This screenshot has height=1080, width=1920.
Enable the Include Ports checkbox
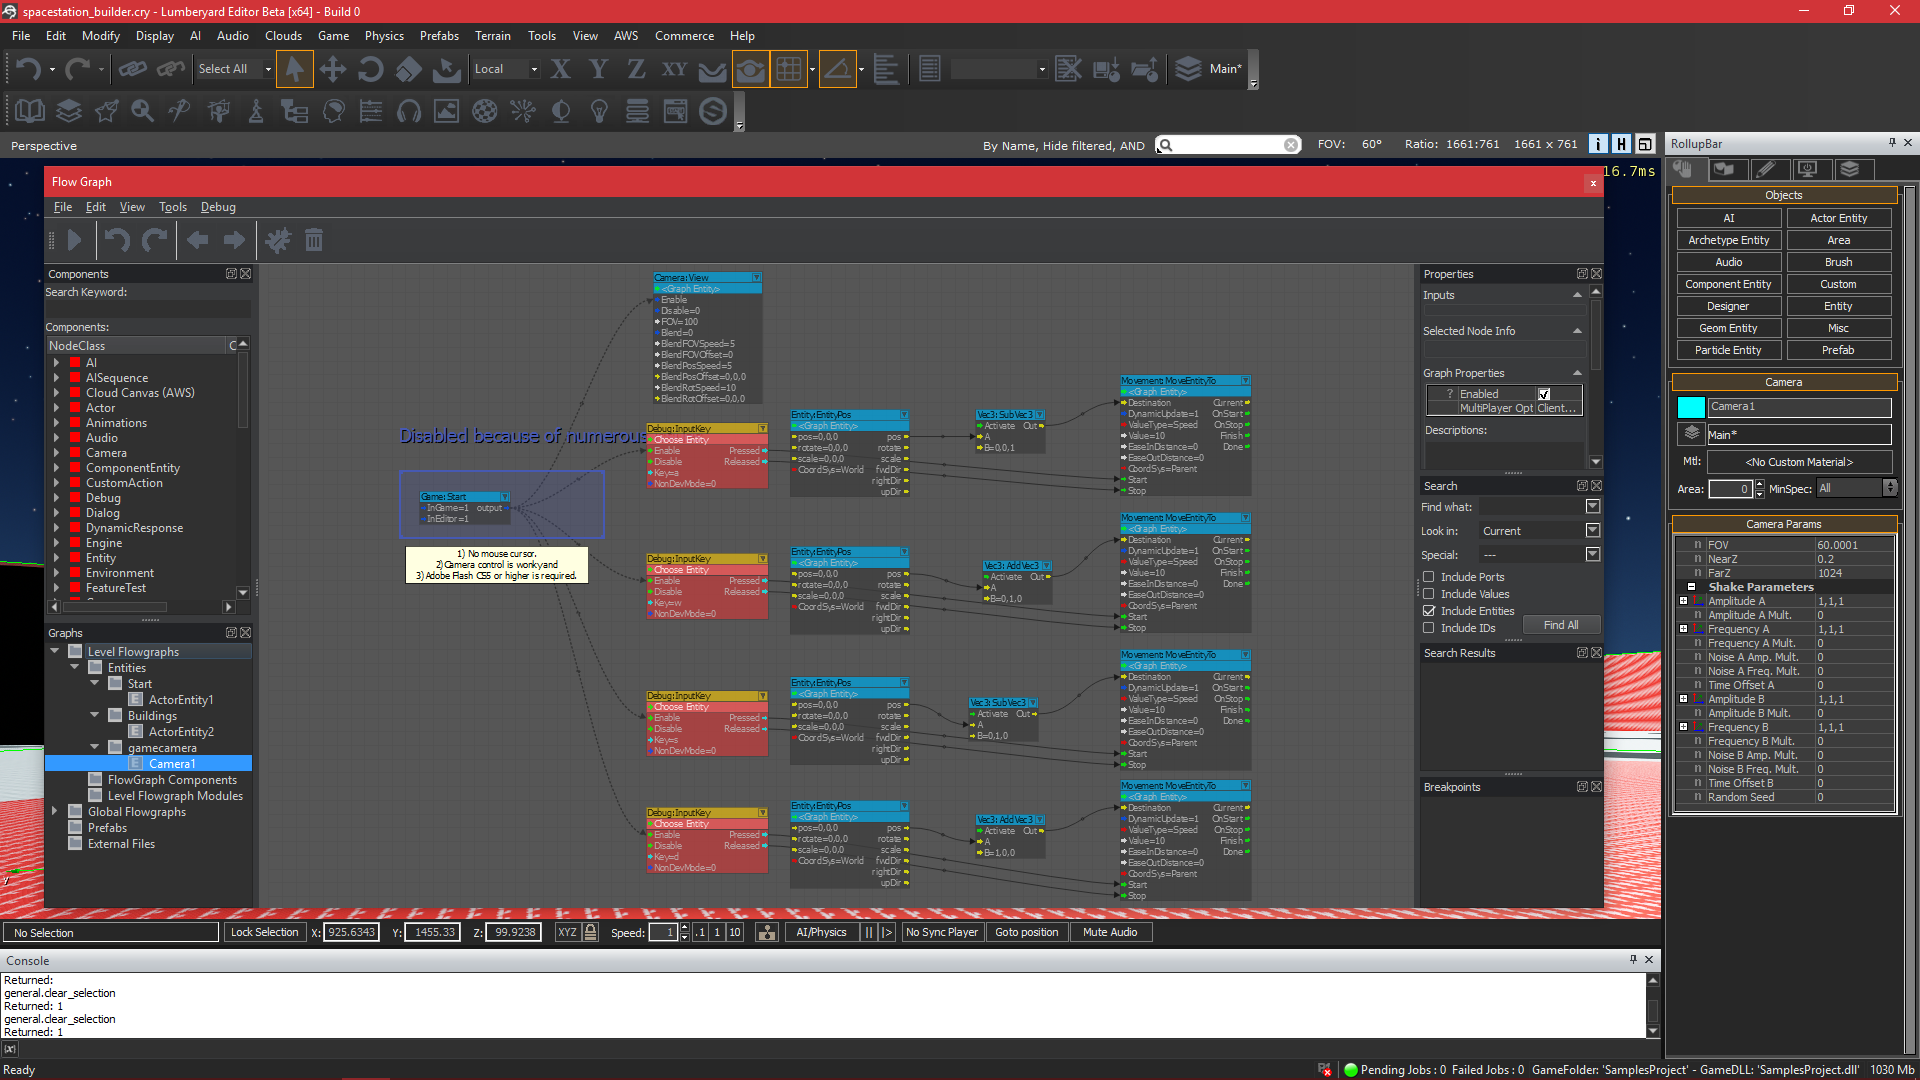pyautogui.click(x=1429, y=577)
